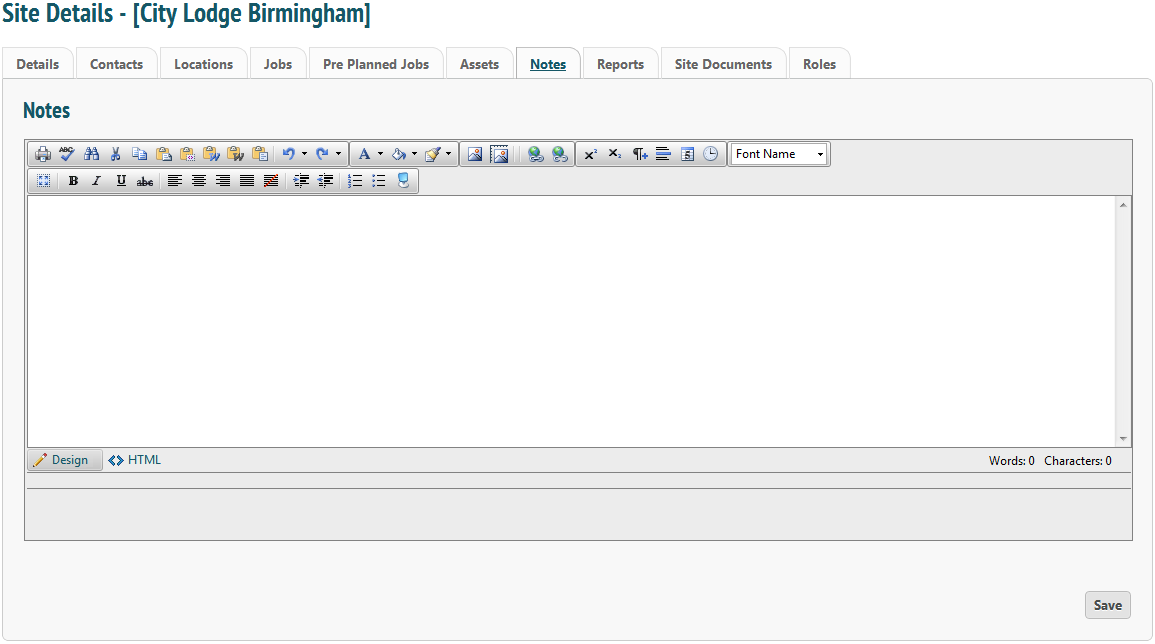Open the Redo history dropdown arrow

[338, 154]
